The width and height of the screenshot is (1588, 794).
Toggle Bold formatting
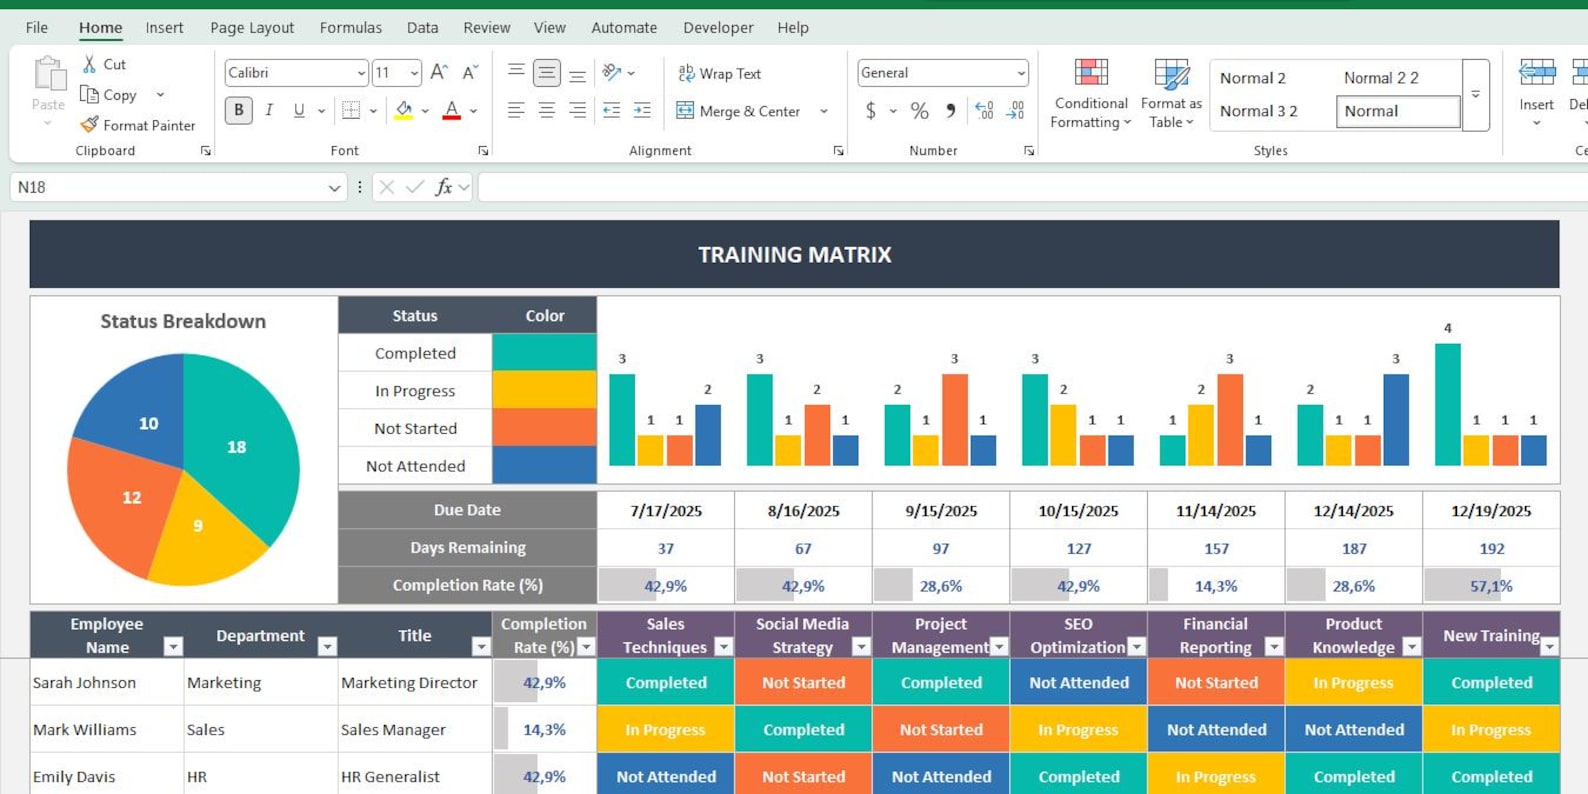pyautogui.click(x=238, y=110)
